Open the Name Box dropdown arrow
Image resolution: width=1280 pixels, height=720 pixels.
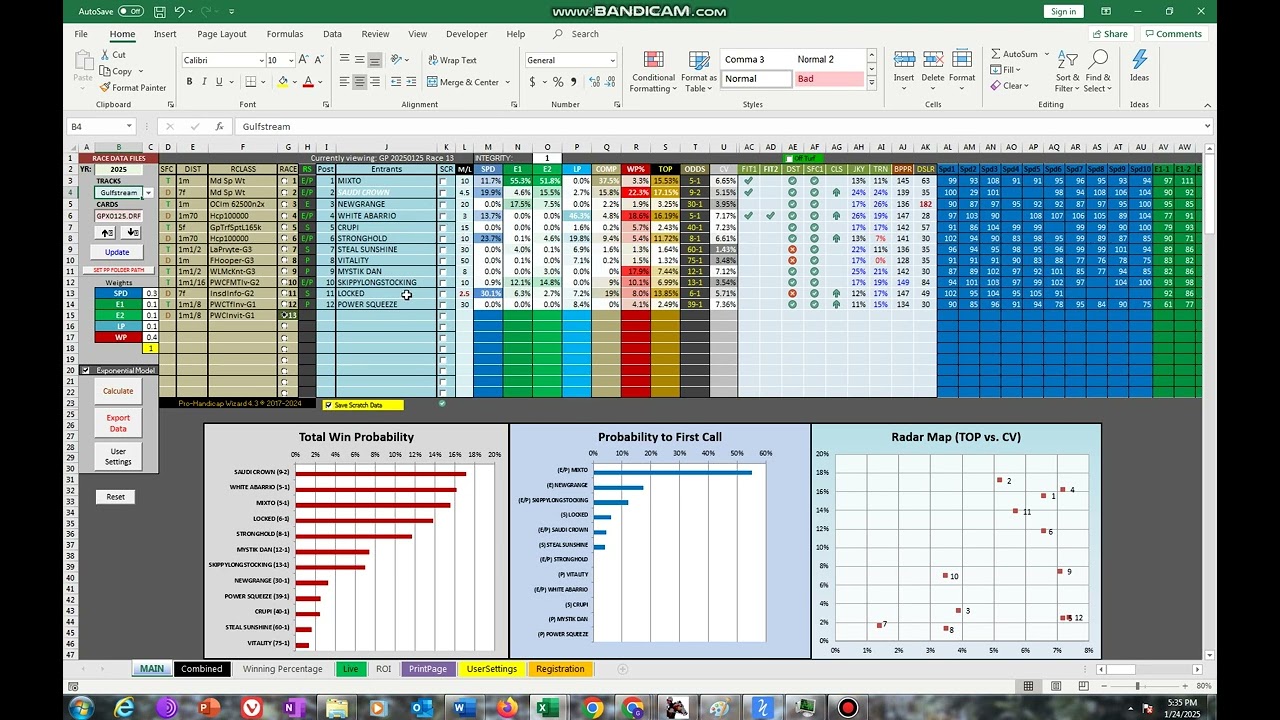tap(129, 126)
